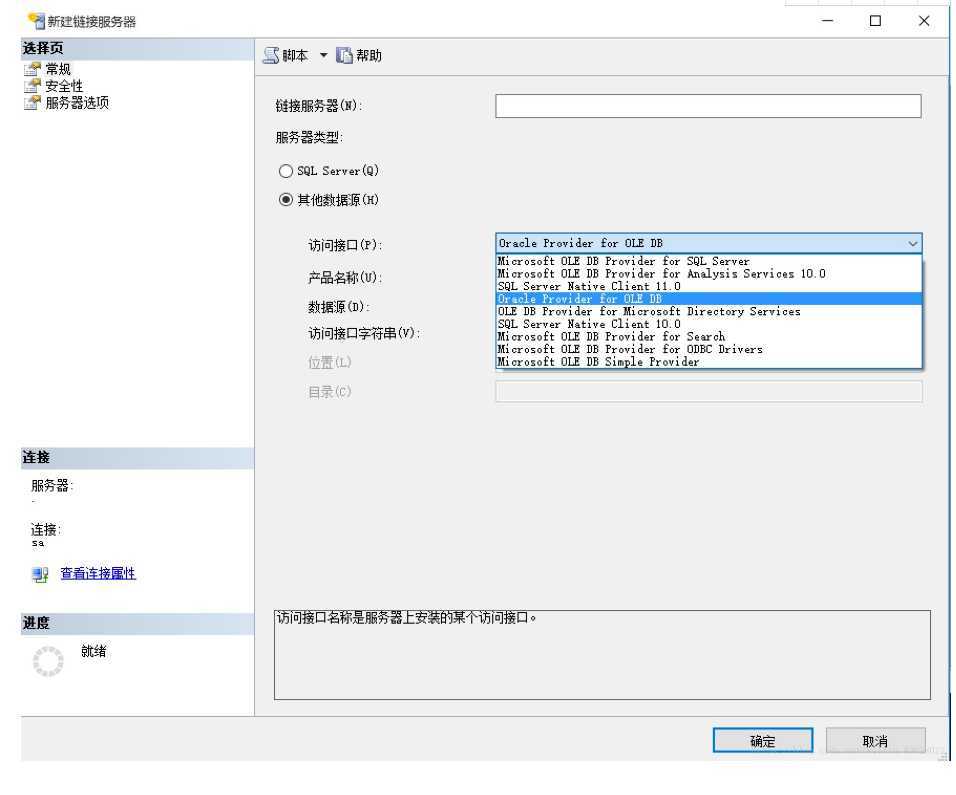Click the 取消 button
Viewport: 956px width, 795px height.
click(x=876, y=741)
